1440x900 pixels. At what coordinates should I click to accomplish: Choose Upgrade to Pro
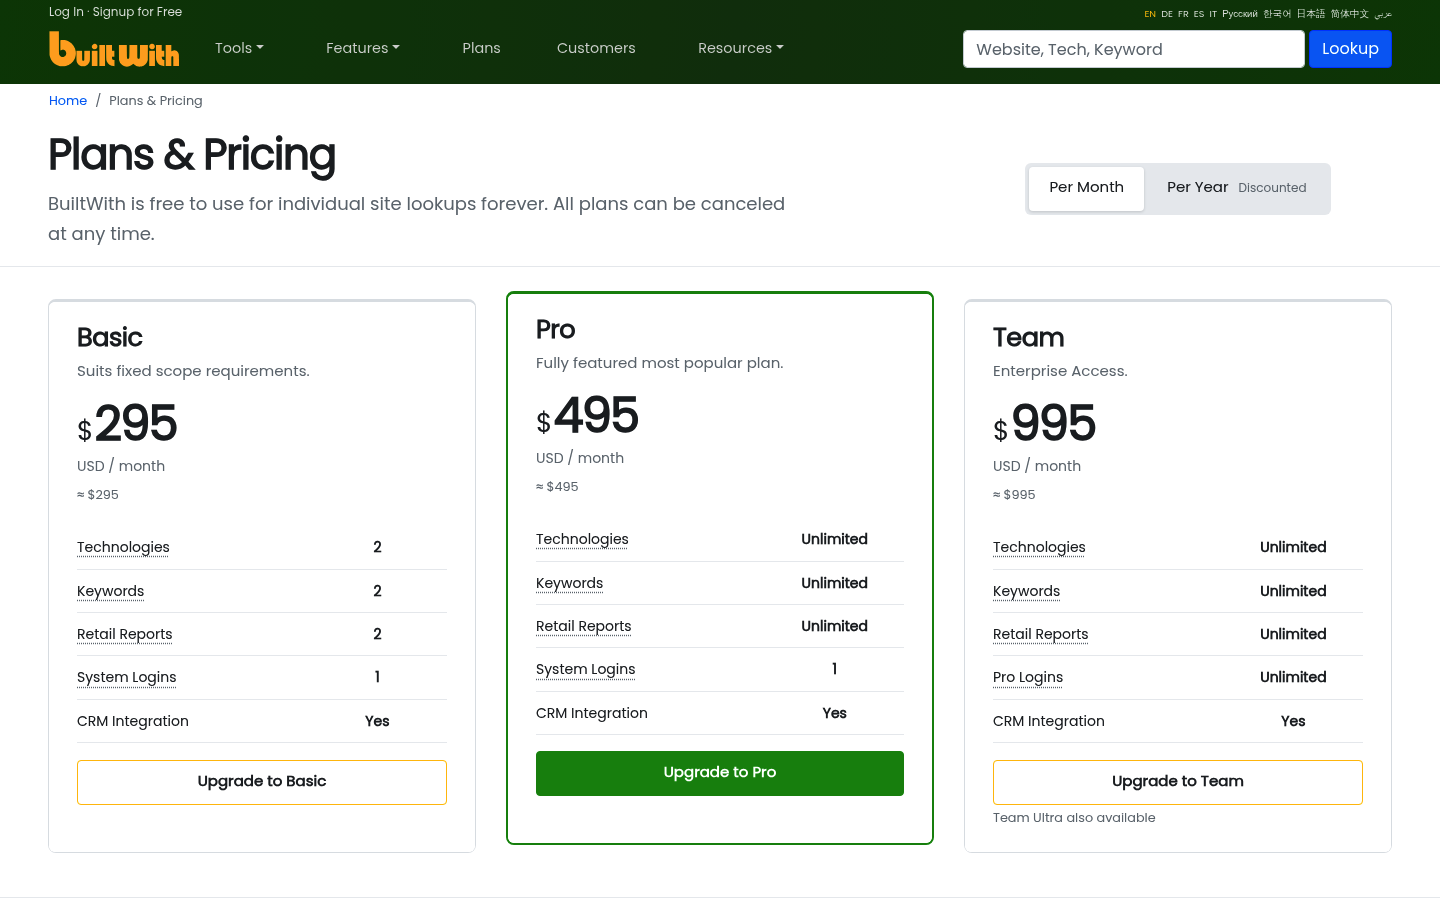pyautogui.click(x=720, y=773)
